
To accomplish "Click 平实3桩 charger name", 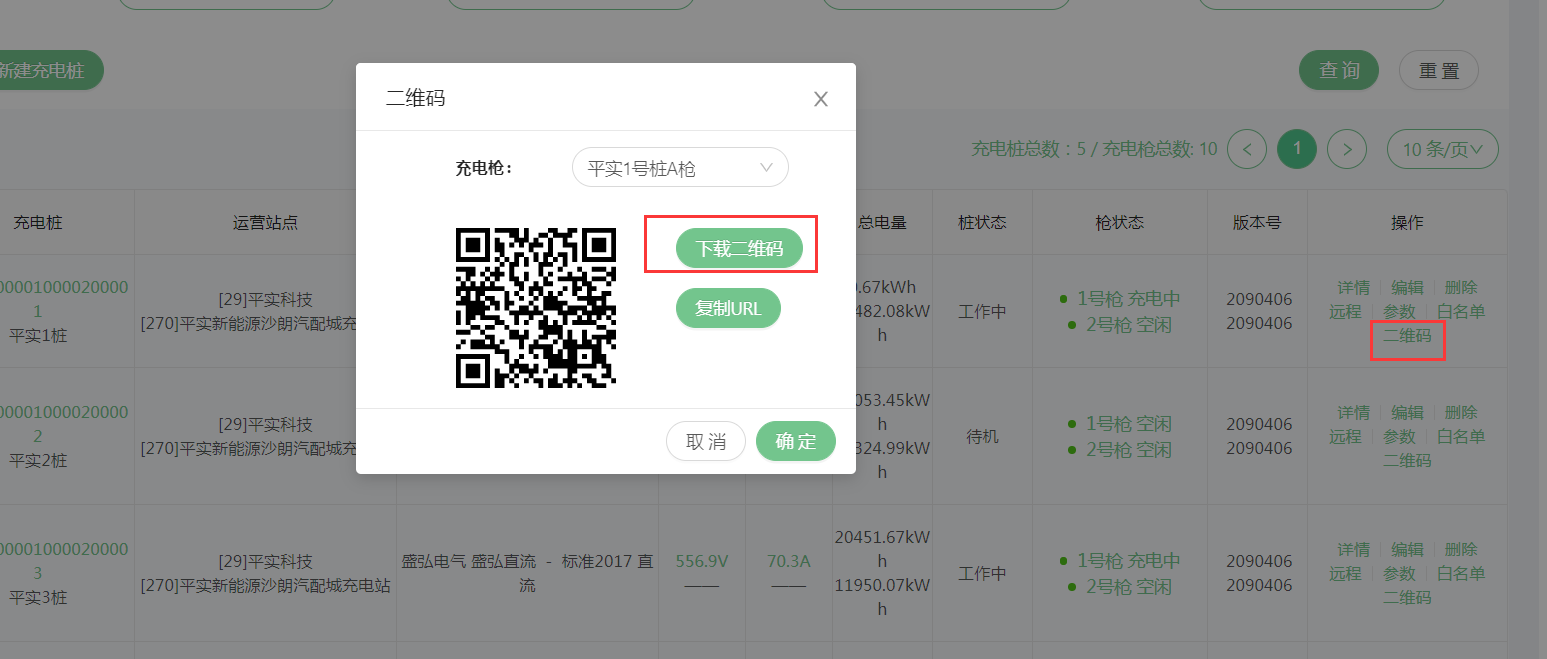I will coord(38,597).
